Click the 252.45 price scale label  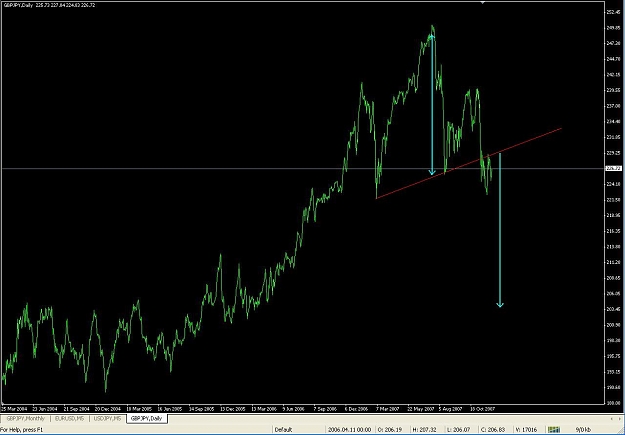coord(613,12)
